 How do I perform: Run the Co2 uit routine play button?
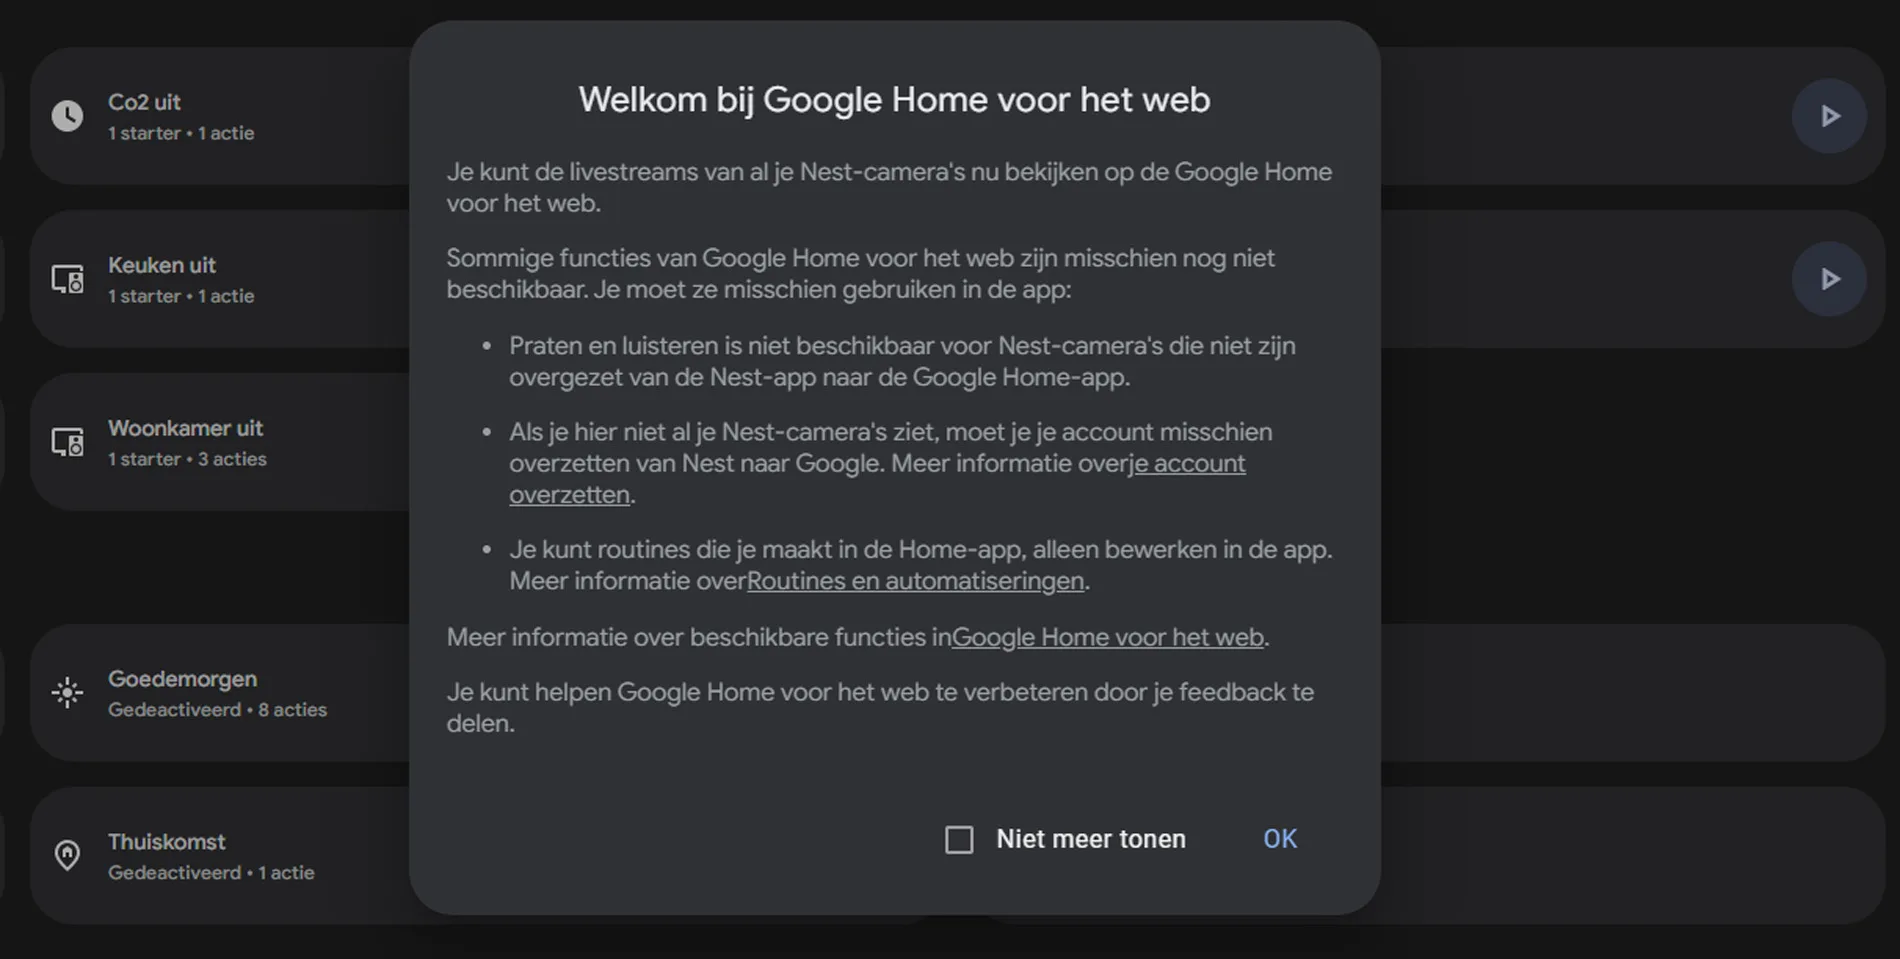[x=1829, y=116]
